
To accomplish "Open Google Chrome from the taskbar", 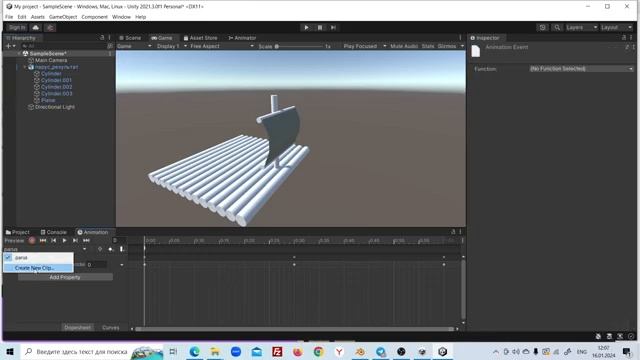I will 319,351.
